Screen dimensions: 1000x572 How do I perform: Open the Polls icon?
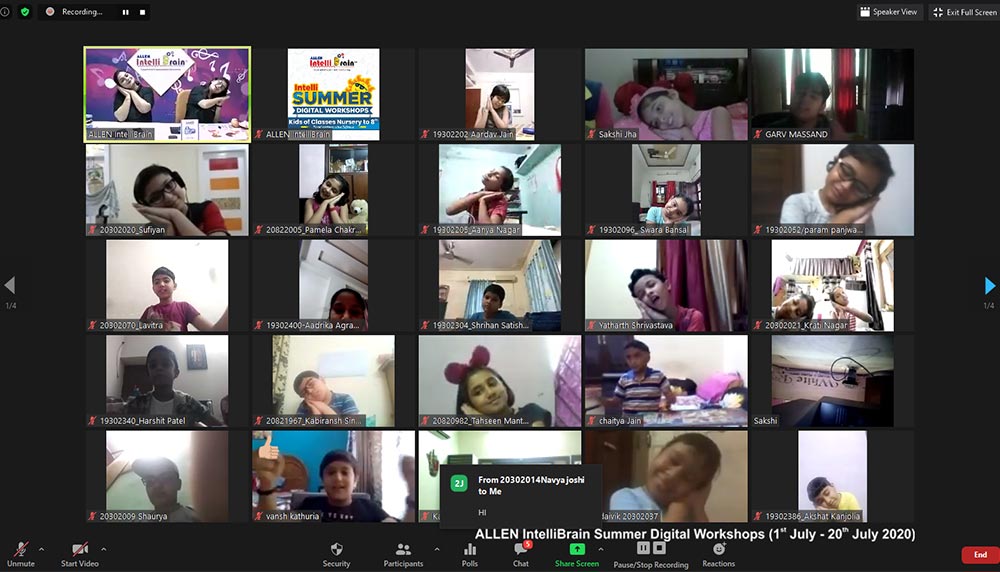470,554
